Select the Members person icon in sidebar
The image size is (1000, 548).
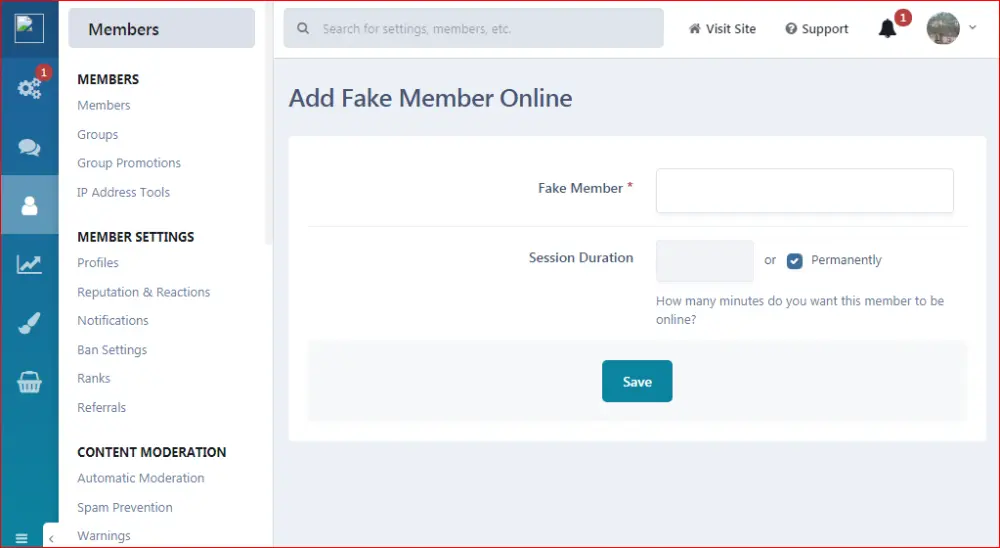click(x=29, y=205)
